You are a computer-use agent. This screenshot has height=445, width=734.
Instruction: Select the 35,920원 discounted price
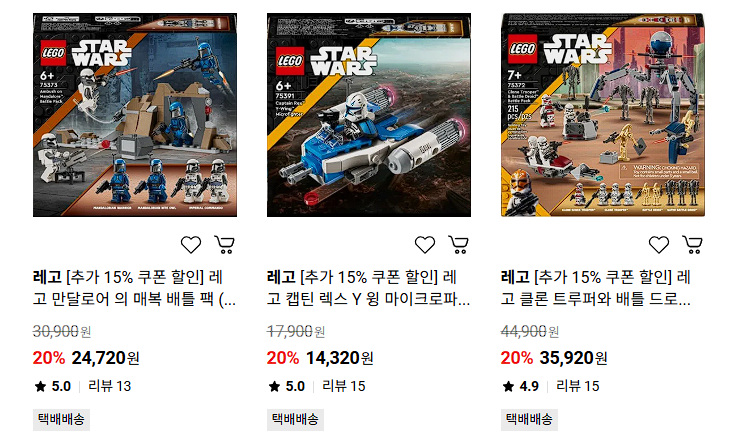[x=573, y=358]
